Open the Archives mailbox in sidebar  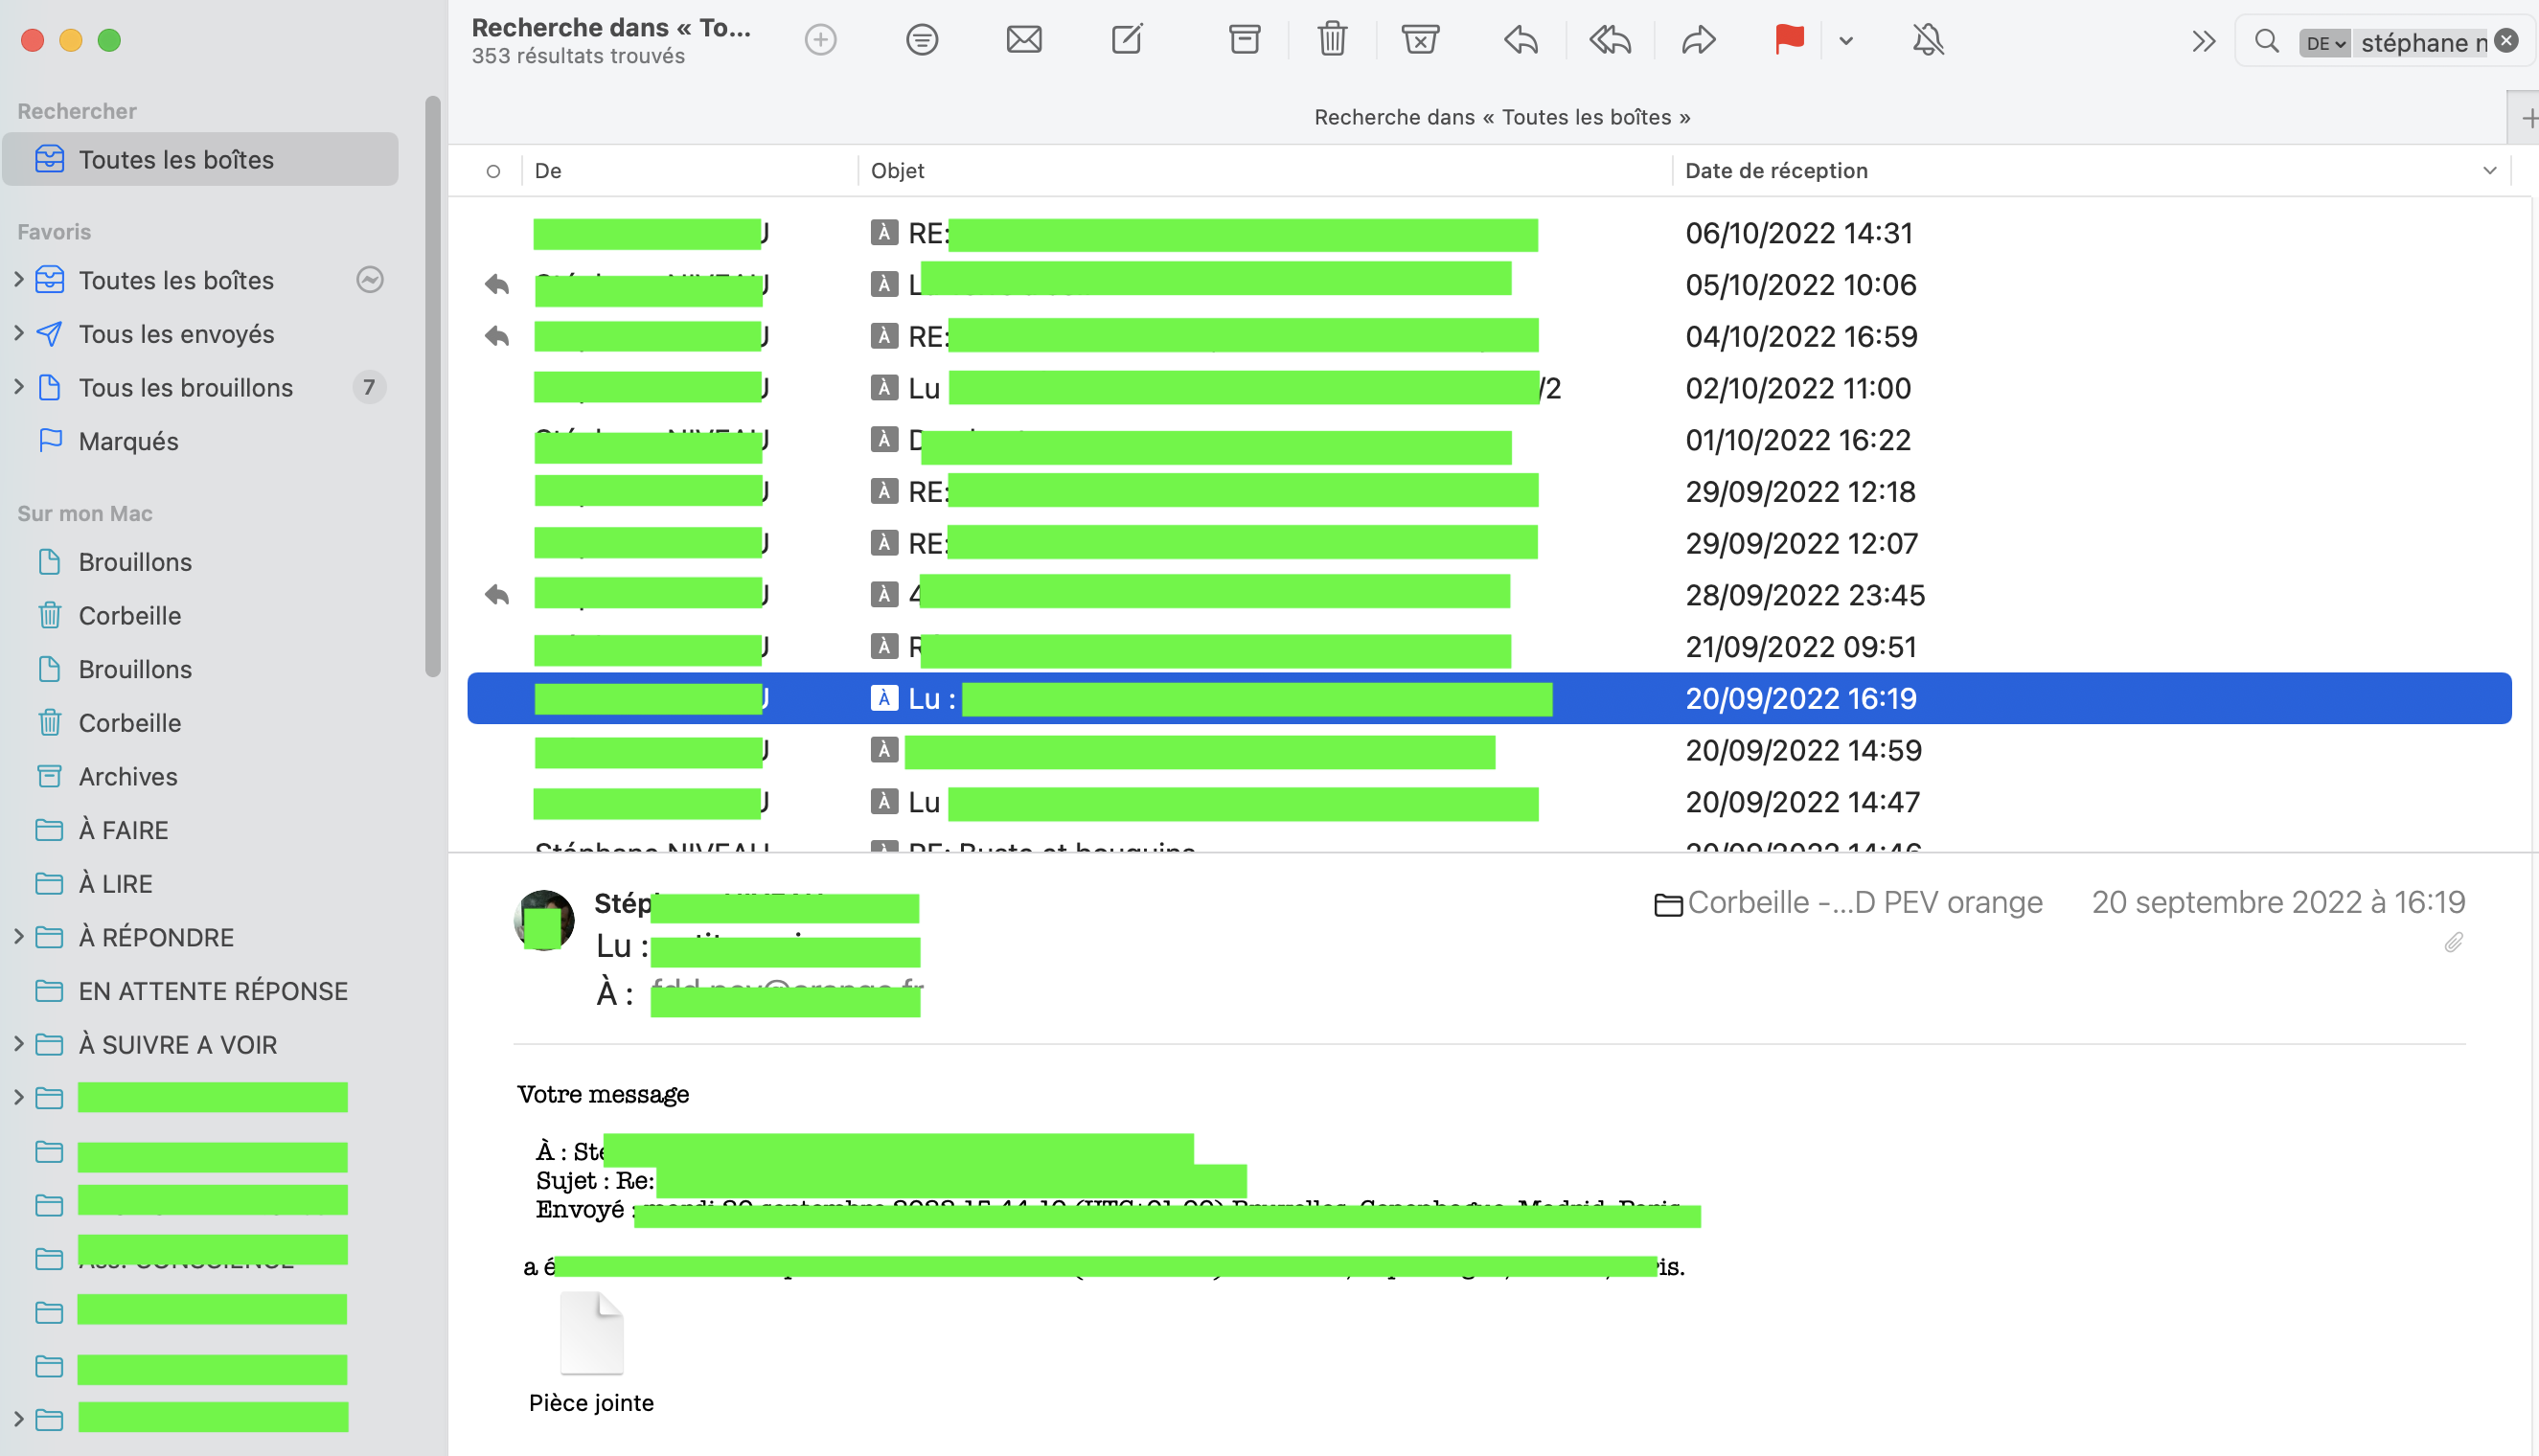(128, 776)
